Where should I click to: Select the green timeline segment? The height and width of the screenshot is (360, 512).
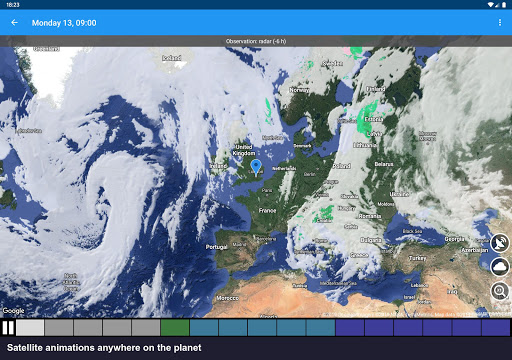tap(175, 328)
